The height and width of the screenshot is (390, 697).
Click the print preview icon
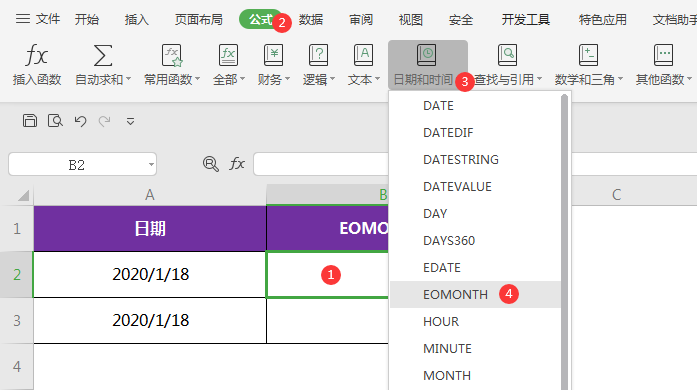pyautogui.click(x=55, y=121)
